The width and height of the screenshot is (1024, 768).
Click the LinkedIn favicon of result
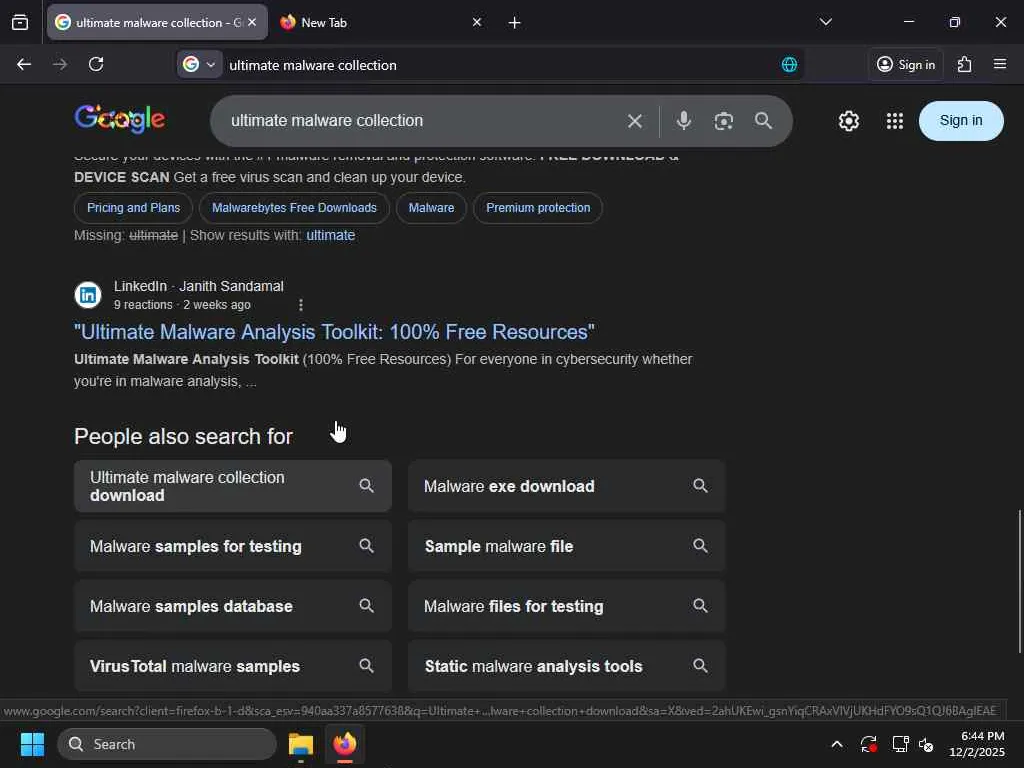tap(88, 295)
